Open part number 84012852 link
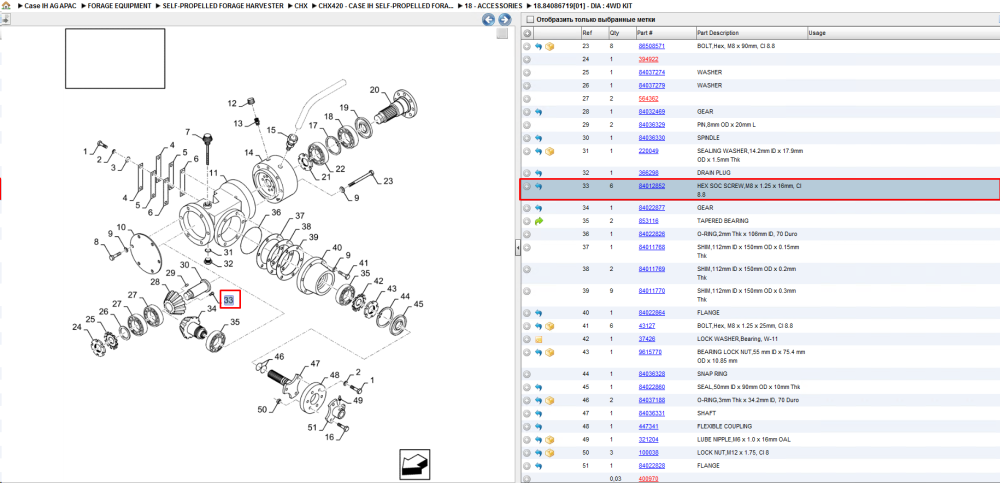This screenshot has height=483, width=1000. (x=652, y=186)
